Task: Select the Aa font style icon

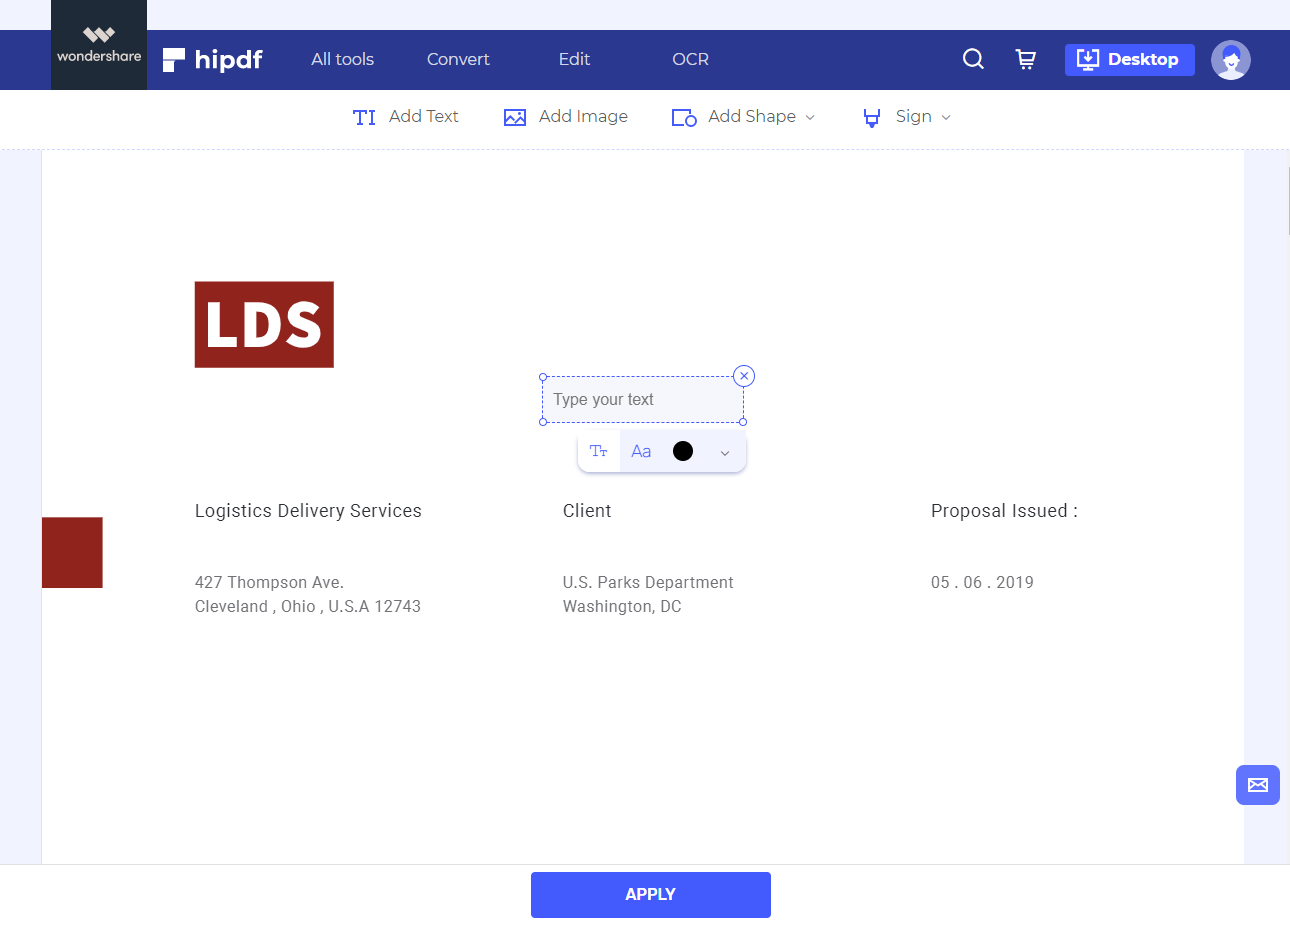Action: pyautogui.click(x=641, y=451)
